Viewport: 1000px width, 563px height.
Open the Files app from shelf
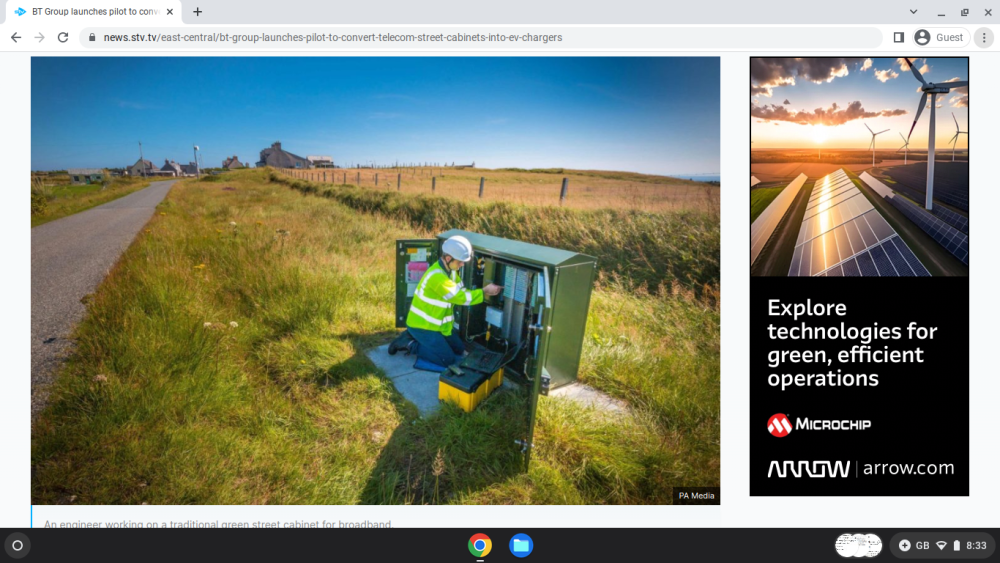tap(521, 545)
